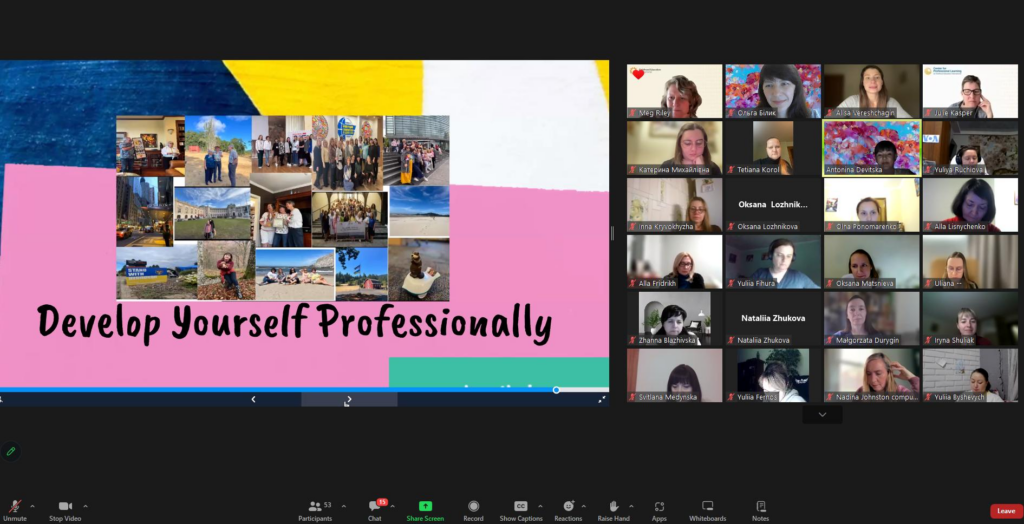Go to next slide in presentation
Screen dimensions: 1024x524
(x=348, y=399)
